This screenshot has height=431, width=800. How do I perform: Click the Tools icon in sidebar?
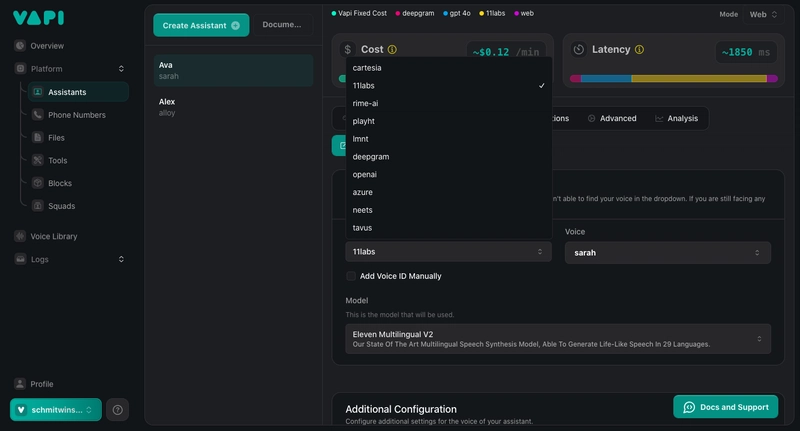pyautogui.click(x=38, y=160)
